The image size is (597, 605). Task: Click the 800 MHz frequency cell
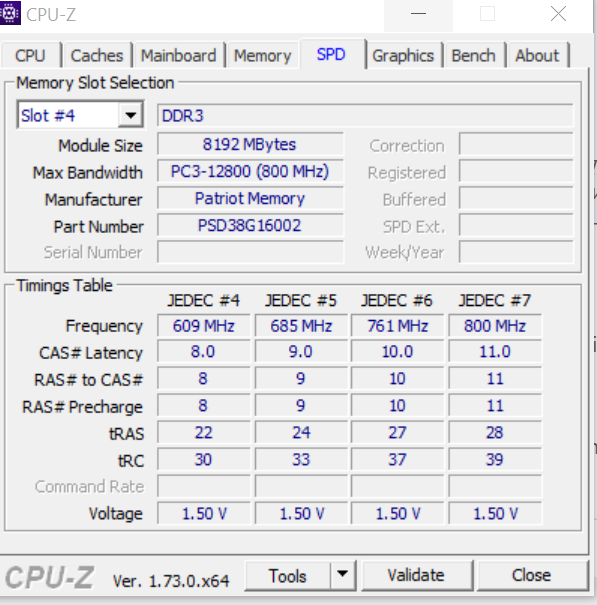pyautogui.click(x=495, y=326)
